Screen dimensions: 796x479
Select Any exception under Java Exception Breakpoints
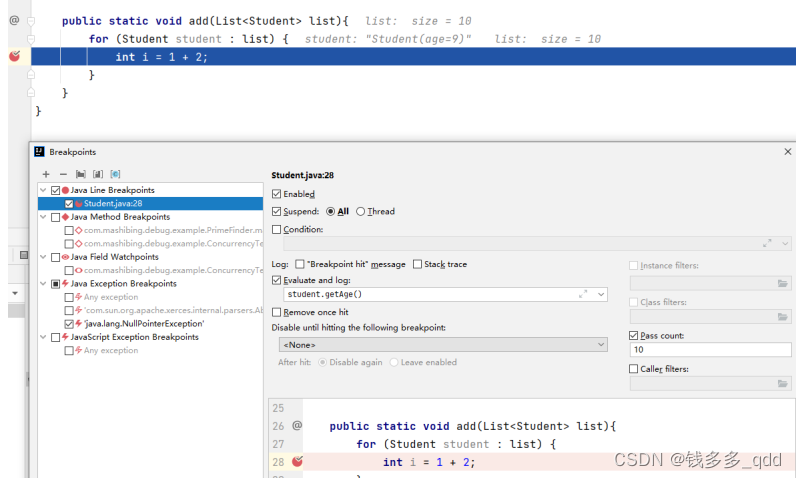coord(150,297)
